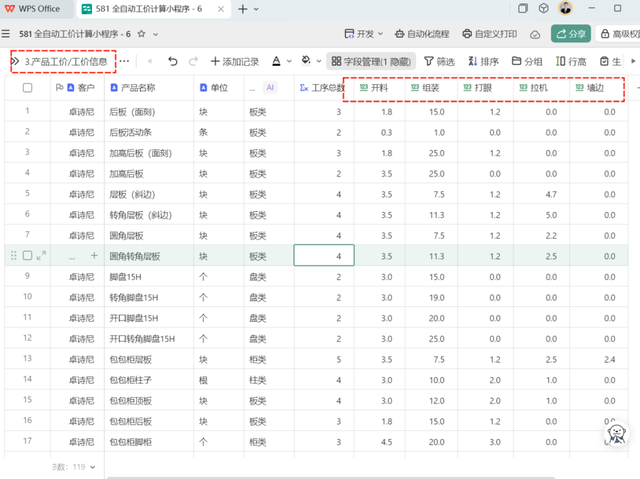Open the more options ellipsis beside sheet name
Viewport: 640px width, 479px height.
click(x=124, y=61)
